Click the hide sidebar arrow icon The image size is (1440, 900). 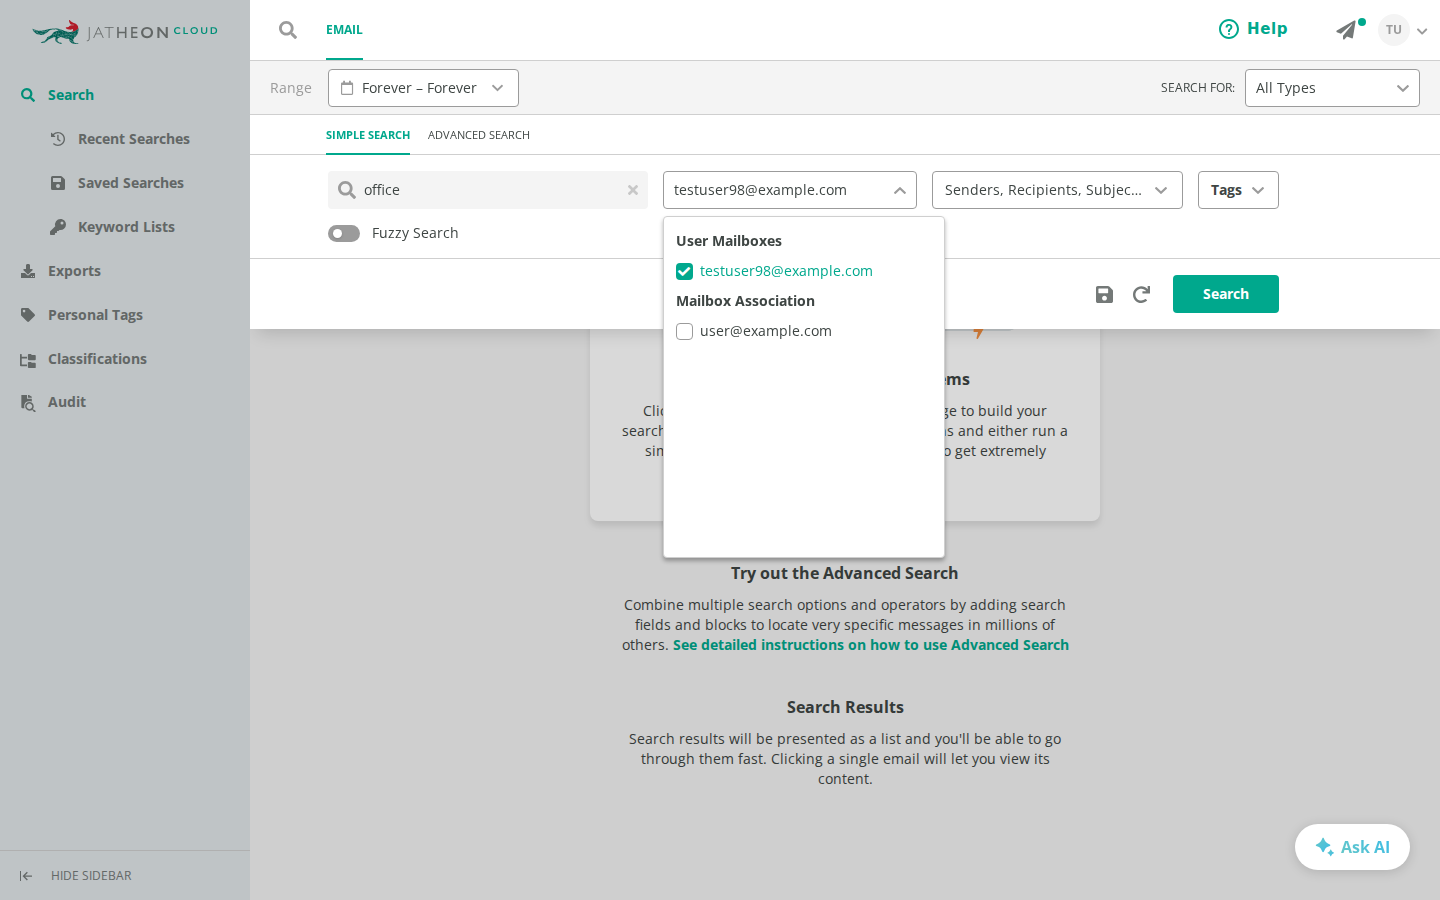(x=26, y=876)
